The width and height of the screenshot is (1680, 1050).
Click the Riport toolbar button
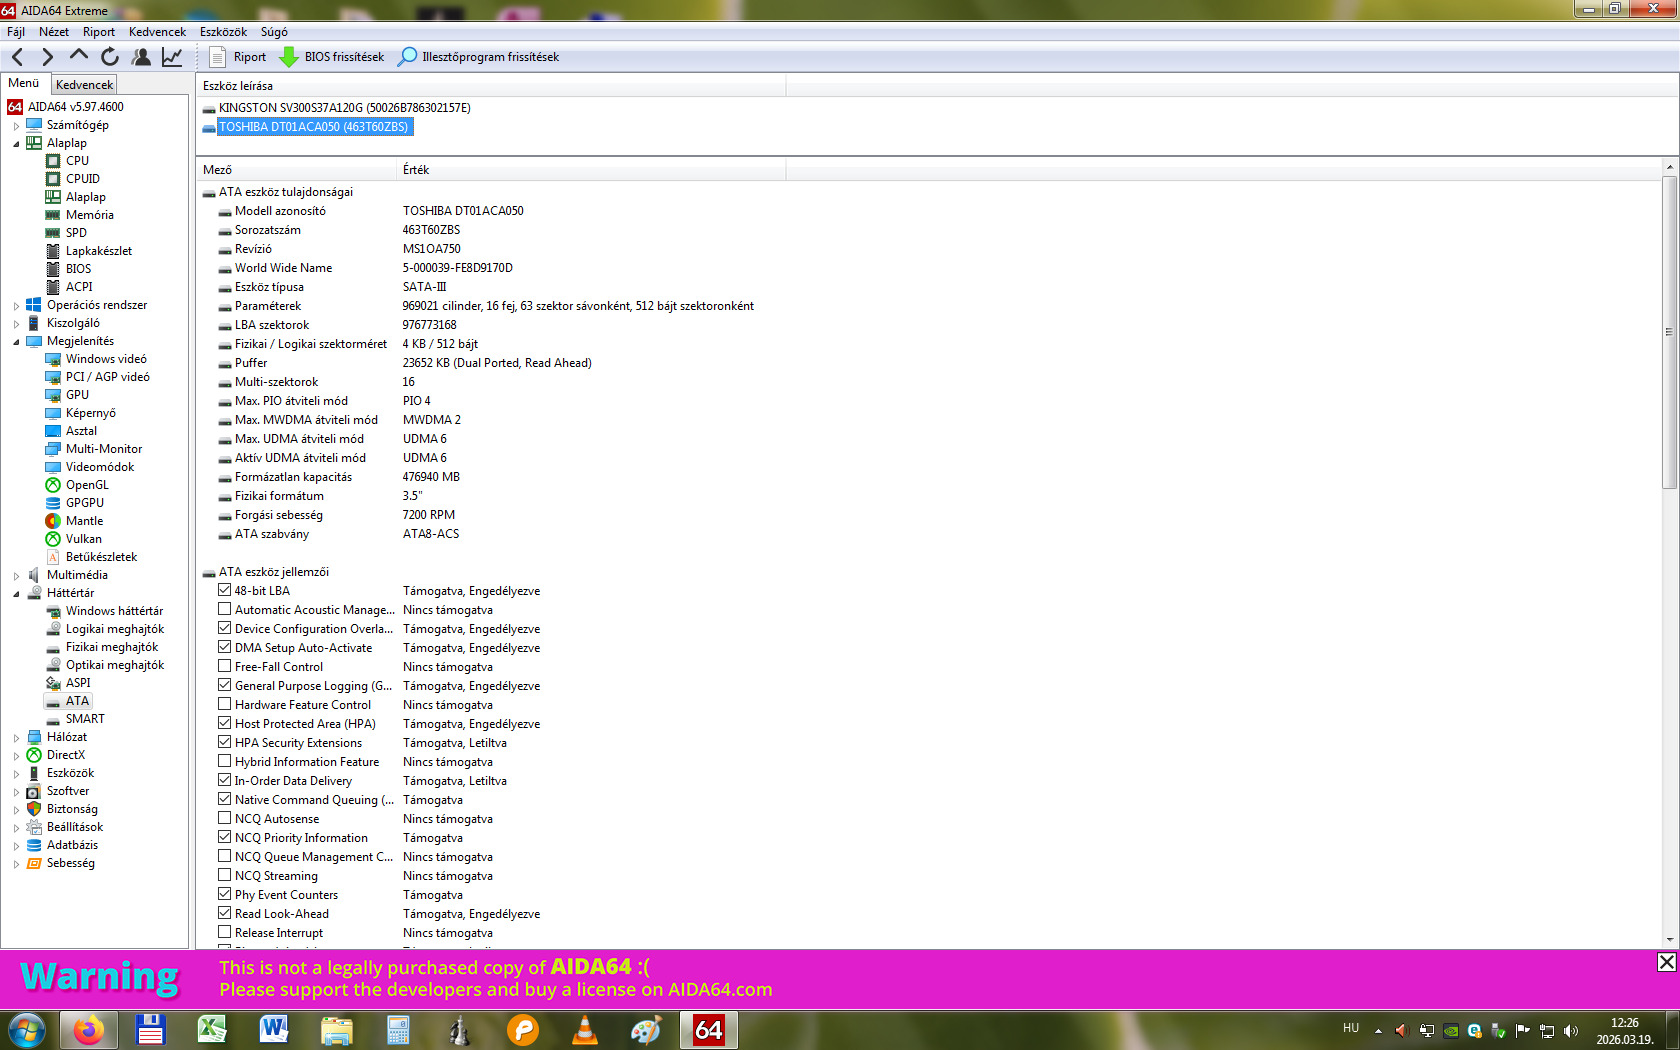[238, 57]
